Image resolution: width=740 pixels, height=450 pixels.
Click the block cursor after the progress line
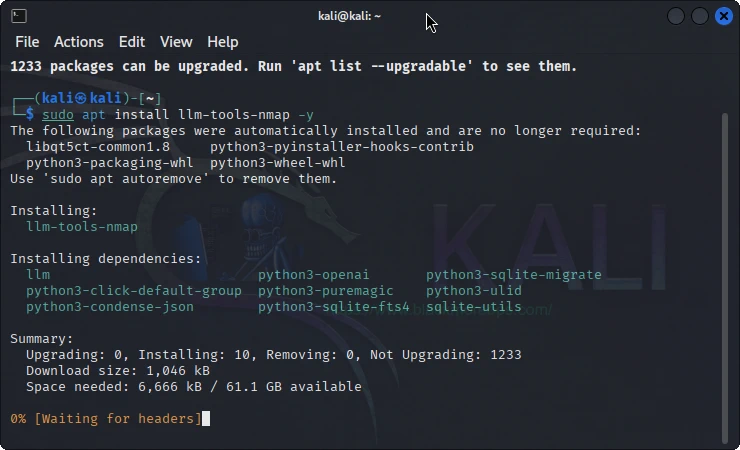[x=206, y=418]
